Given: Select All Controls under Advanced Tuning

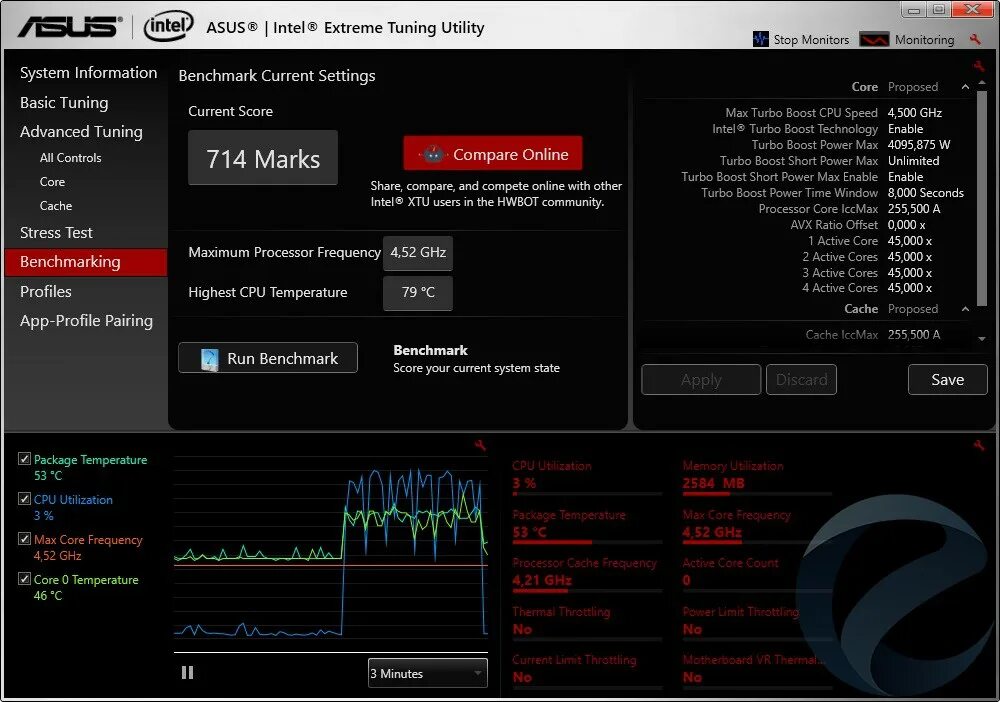Looking at the screenshot, I should point(70,157).
